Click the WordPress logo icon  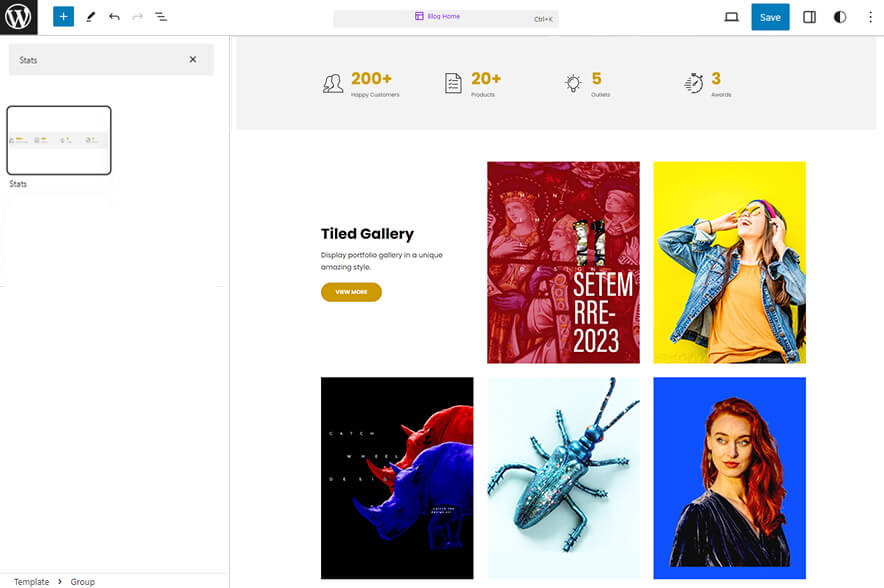[18, 17]
